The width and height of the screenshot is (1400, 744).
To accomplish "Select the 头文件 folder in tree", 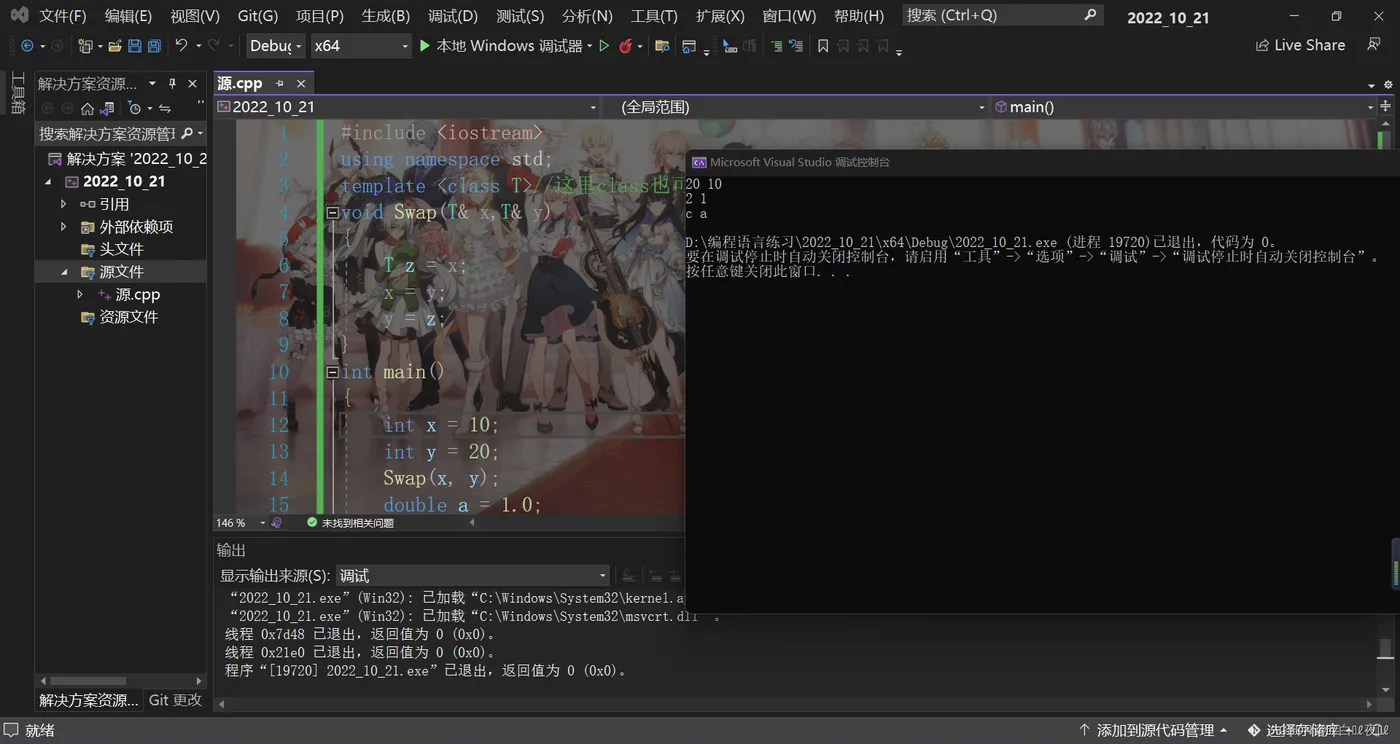I will click(121, 249).
